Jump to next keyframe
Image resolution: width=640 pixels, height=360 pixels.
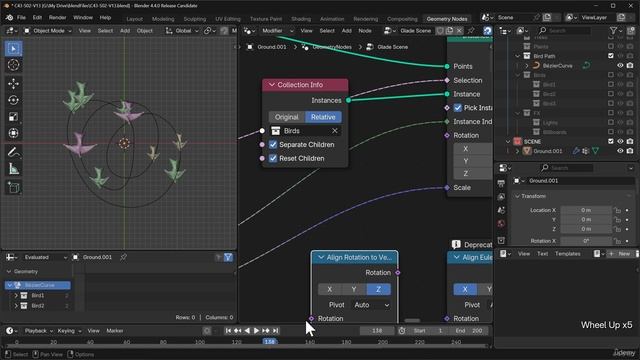266,331
